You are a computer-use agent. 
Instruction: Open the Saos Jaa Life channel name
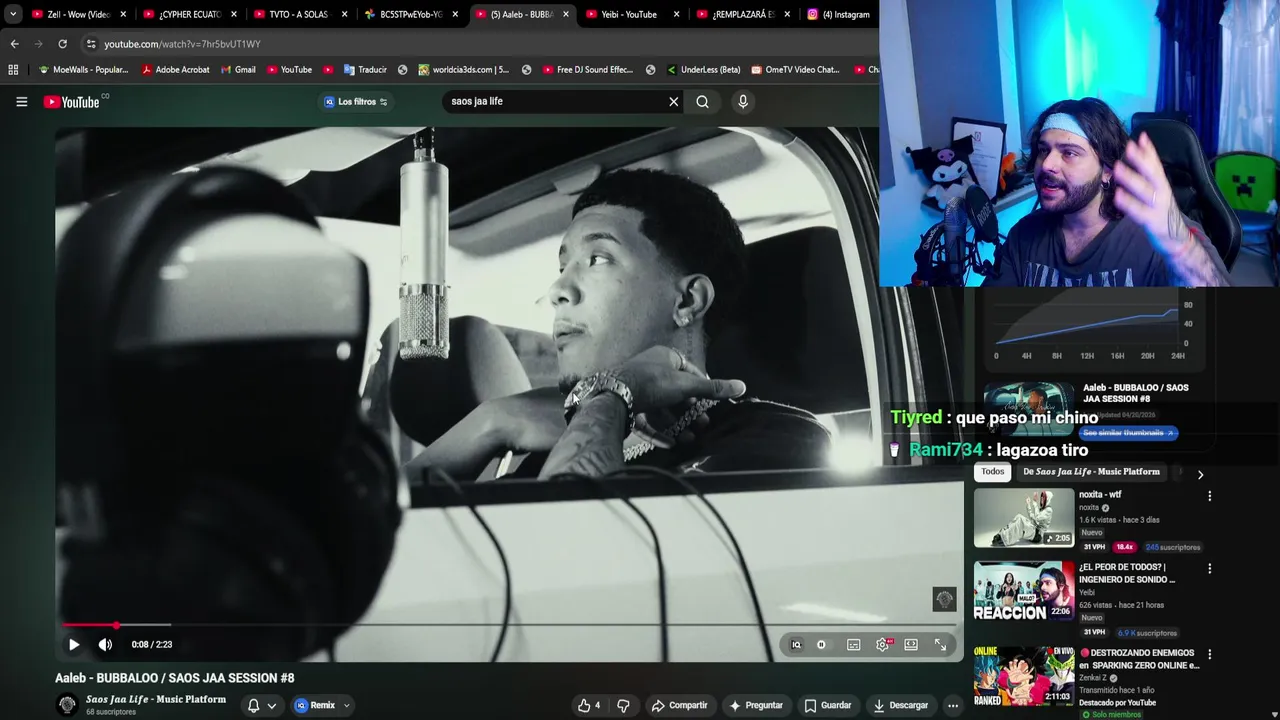[156, 699]
